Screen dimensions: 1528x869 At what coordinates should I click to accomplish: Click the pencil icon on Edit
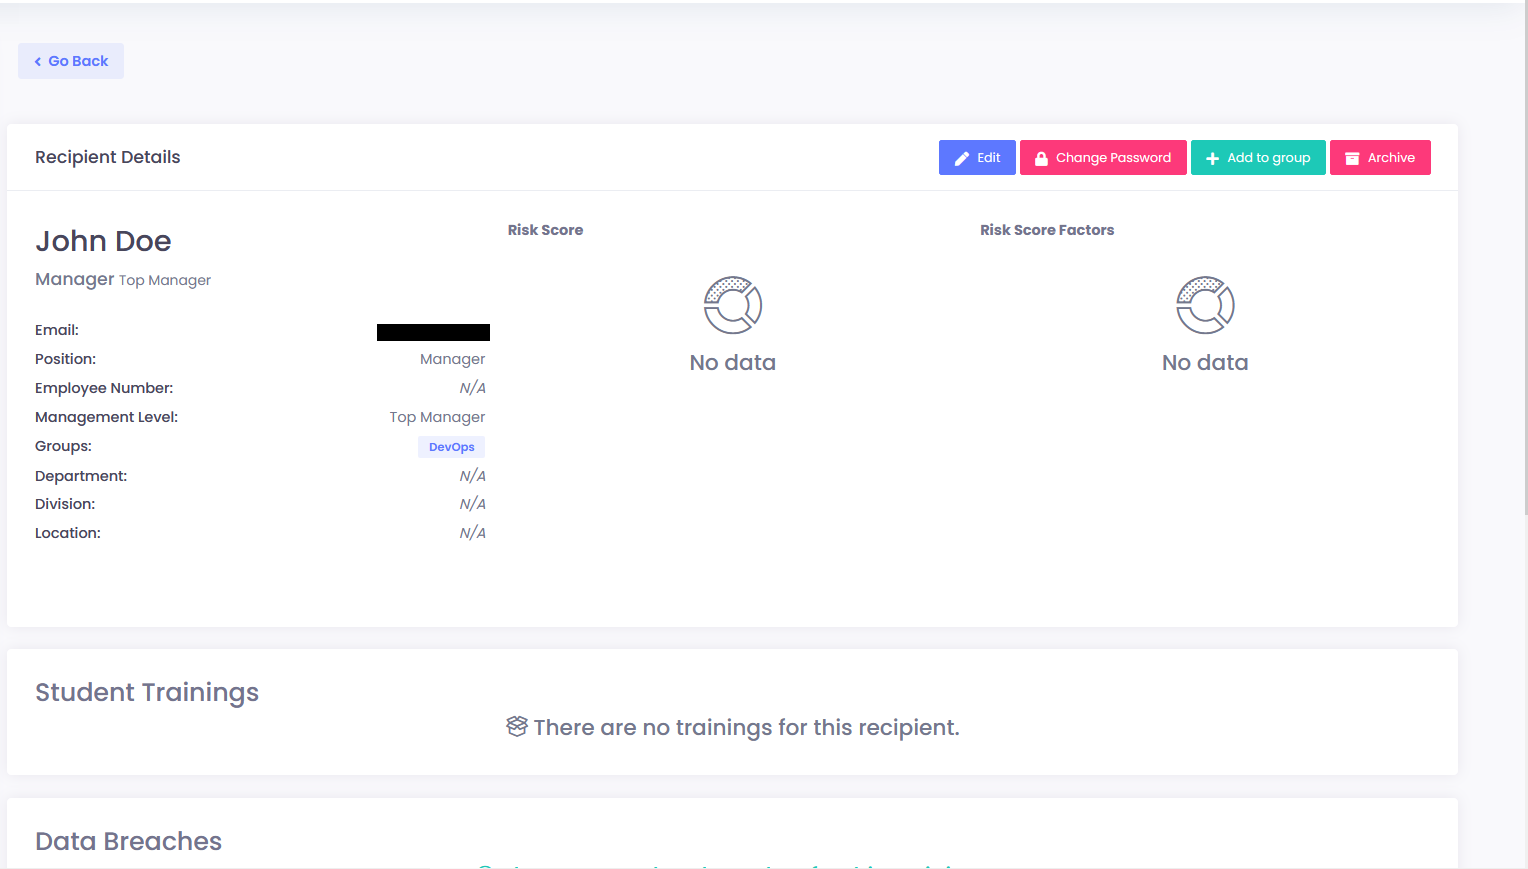click(961, 158)
